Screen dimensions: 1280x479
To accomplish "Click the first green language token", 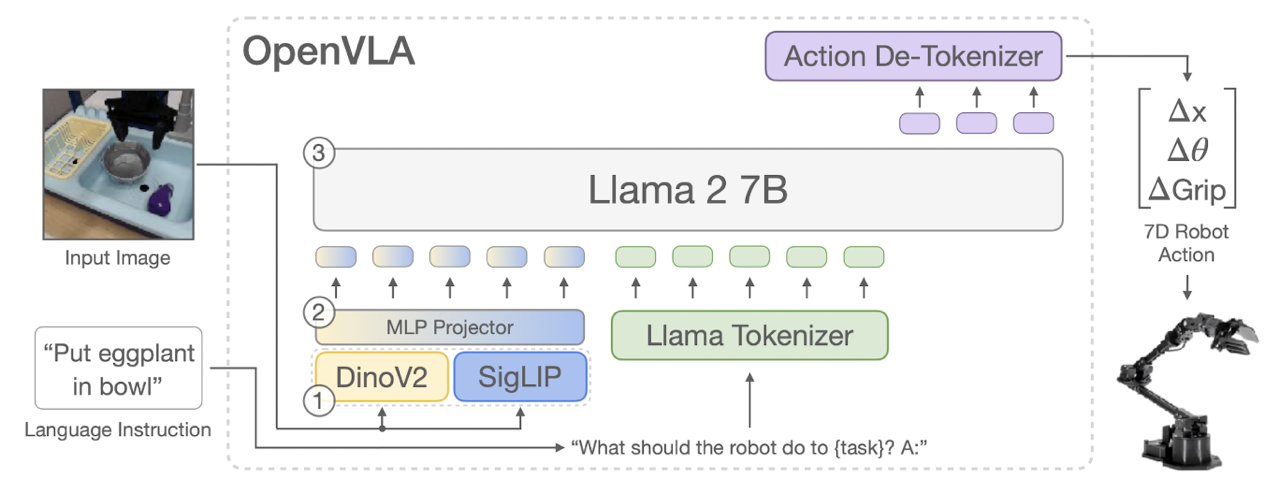I will [634, 256].
